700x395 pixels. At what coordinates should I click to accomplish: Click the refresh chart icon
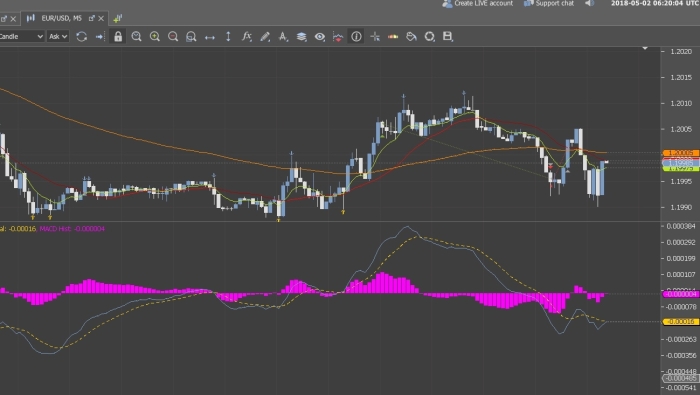pyautogui.click(x=81, y=37)
